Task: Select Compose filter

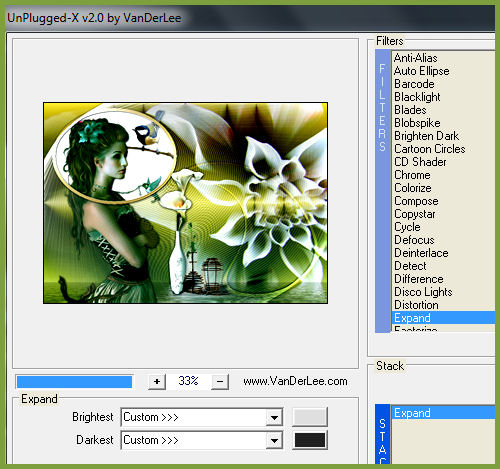Action: tap(443, 201)
